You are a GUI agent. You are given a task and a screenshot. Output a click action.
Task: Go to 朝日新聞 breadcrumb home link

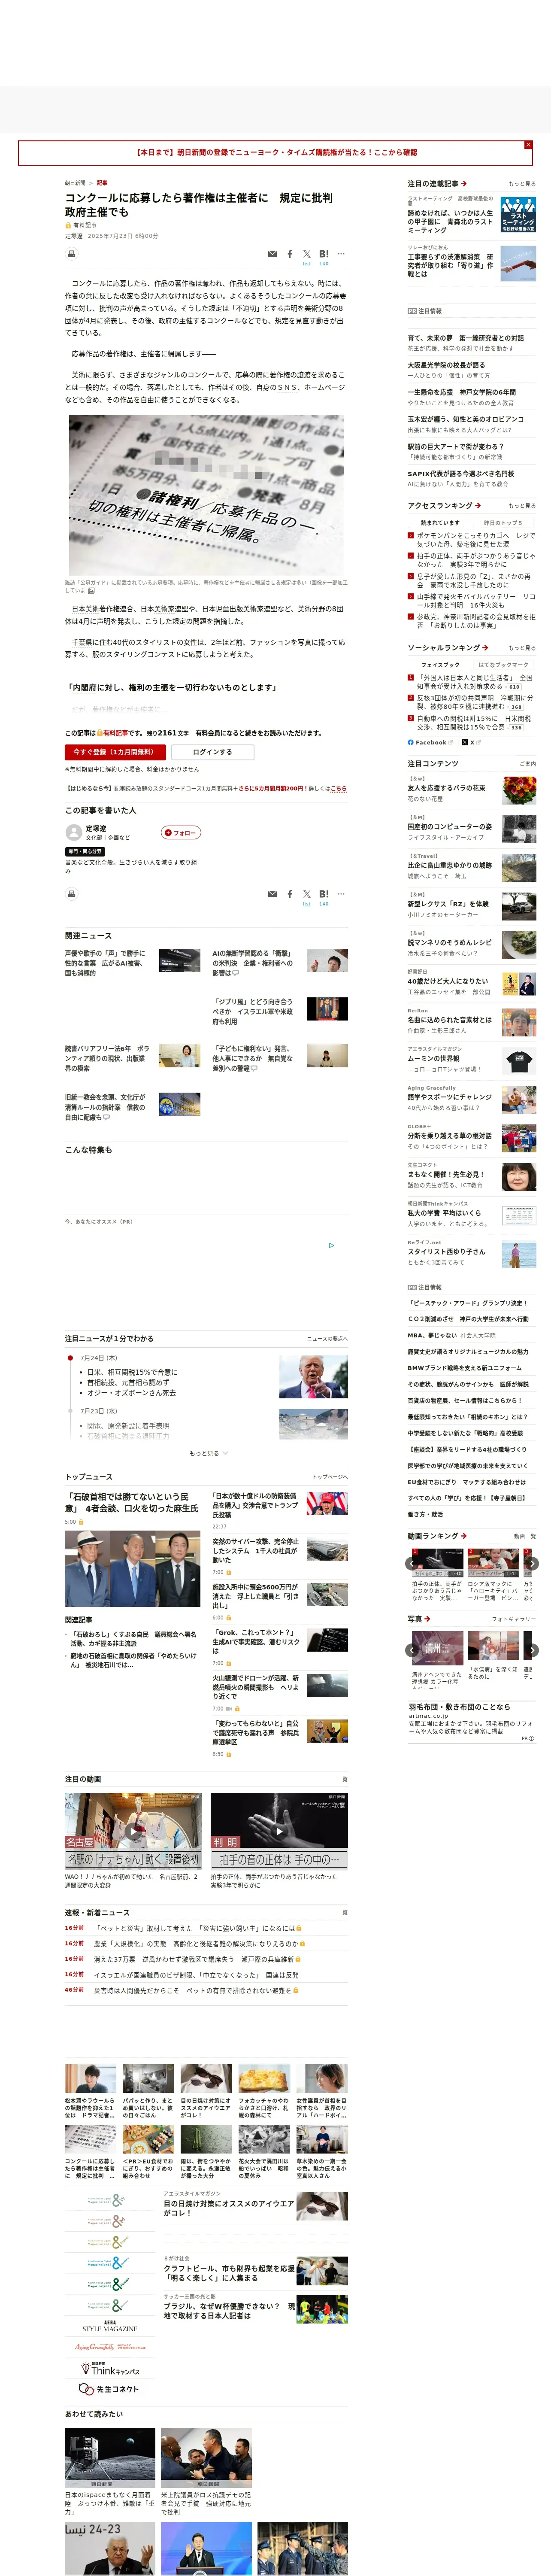tap(75, 183)
